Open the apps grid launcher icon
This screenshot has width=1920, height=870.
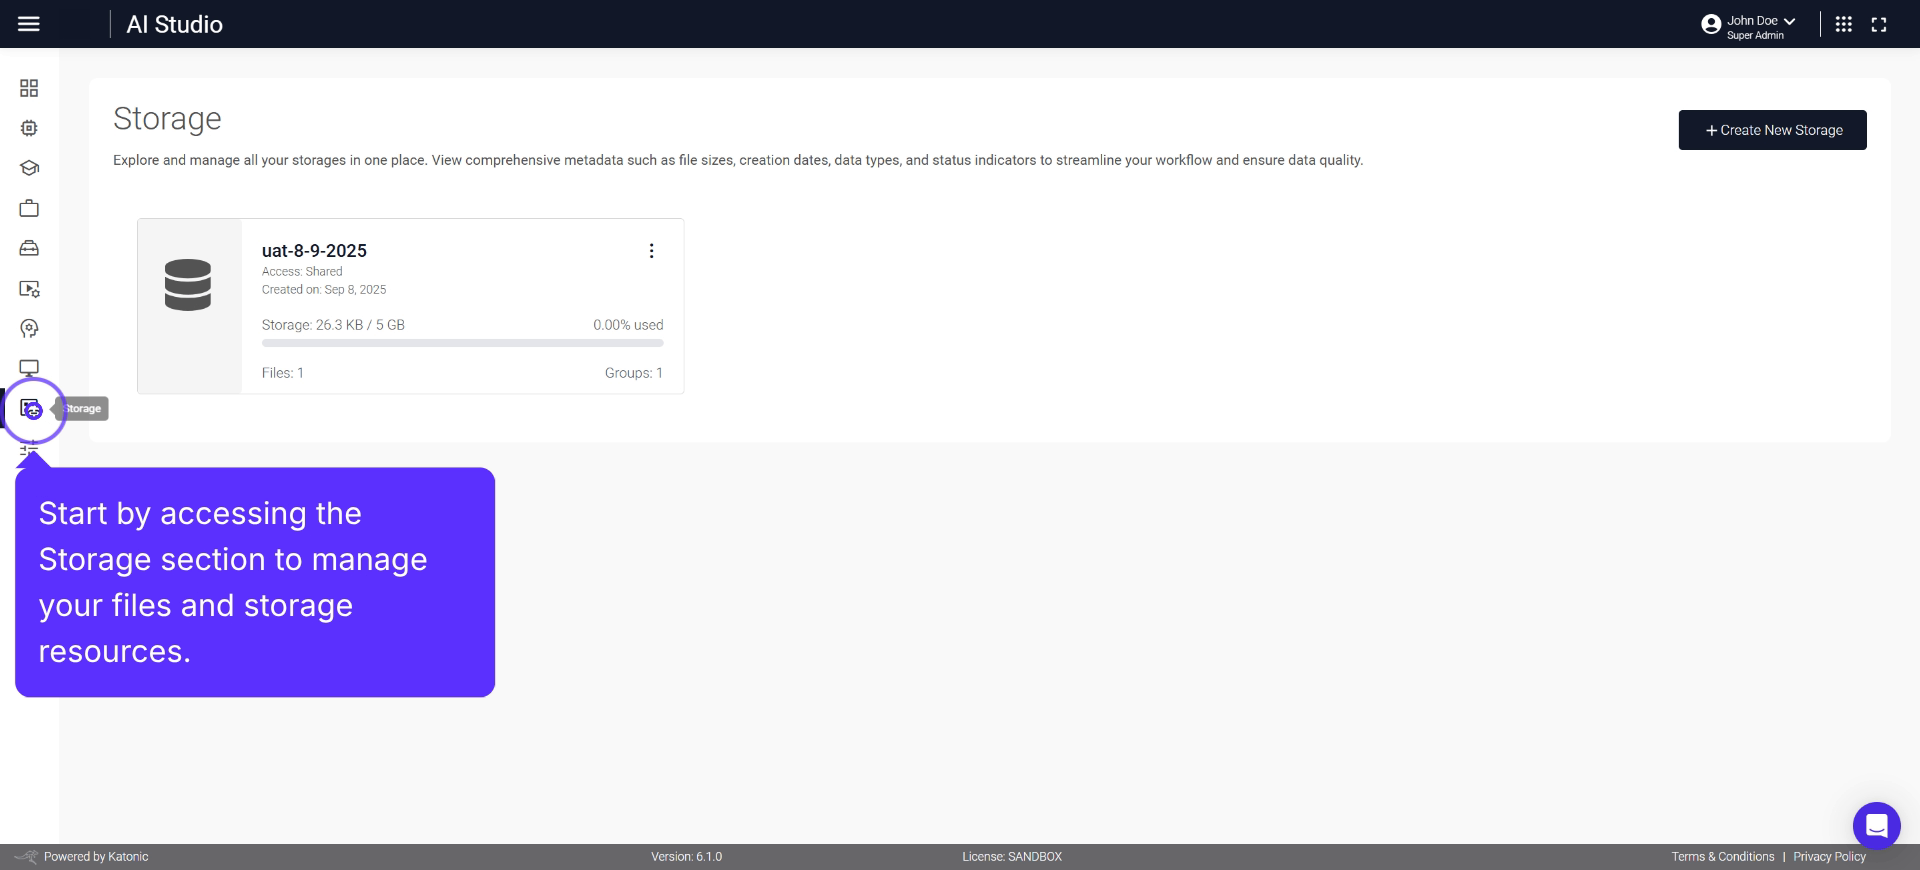pyautogui.click(x=1844, y=24)
